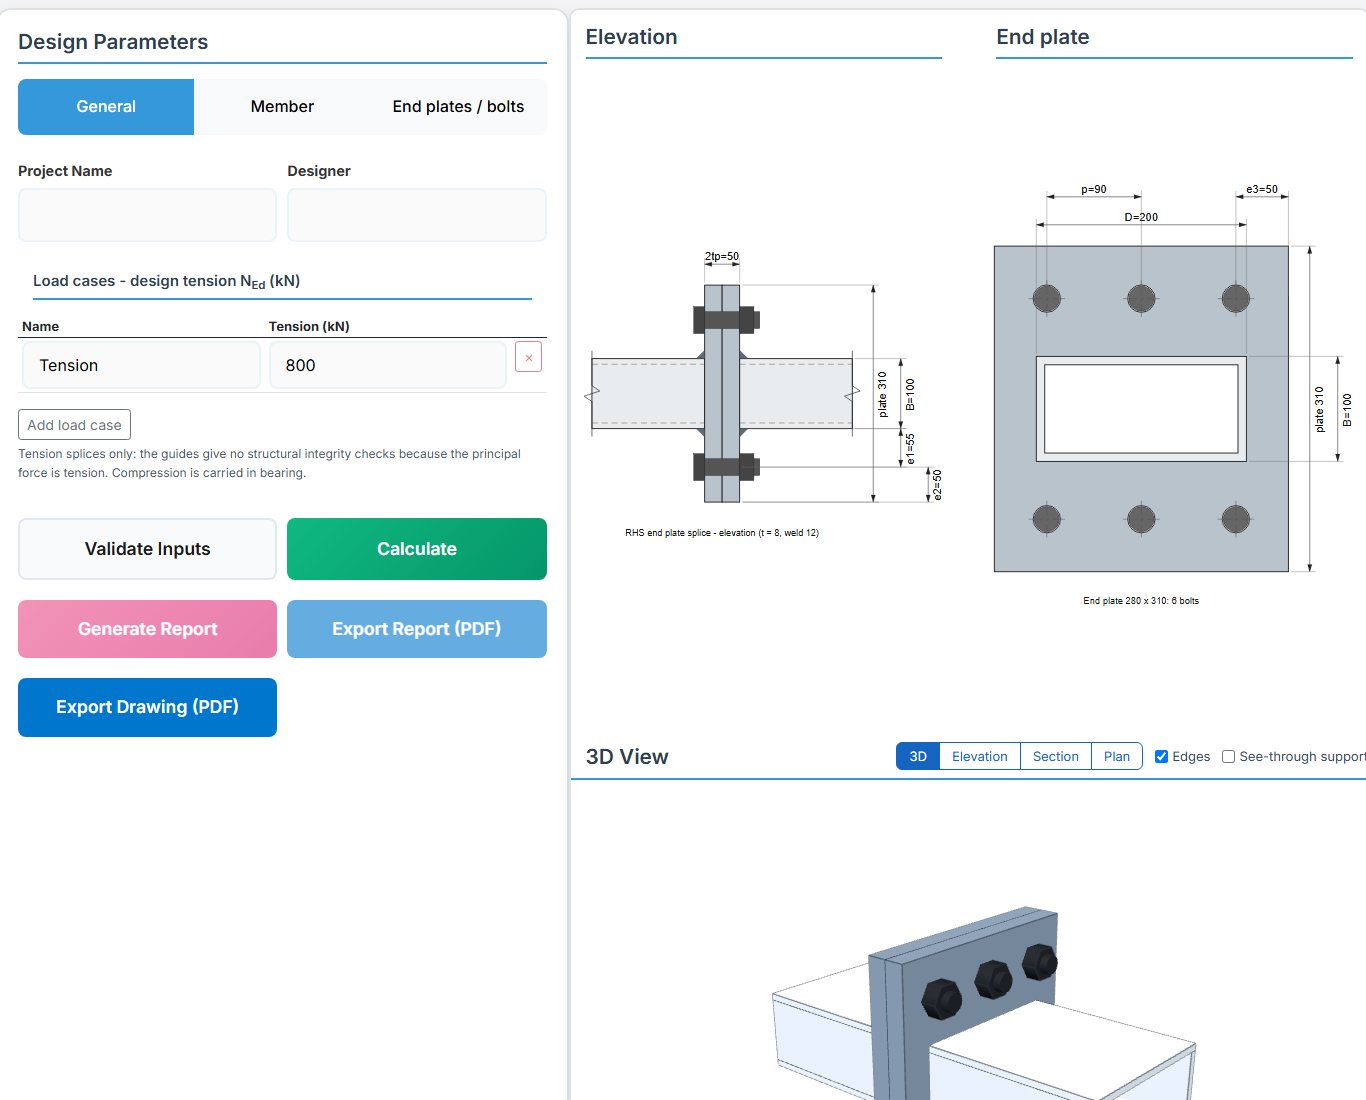Edit the load case name Tension
1366x1100 pixels.
[x=141, y=365]
